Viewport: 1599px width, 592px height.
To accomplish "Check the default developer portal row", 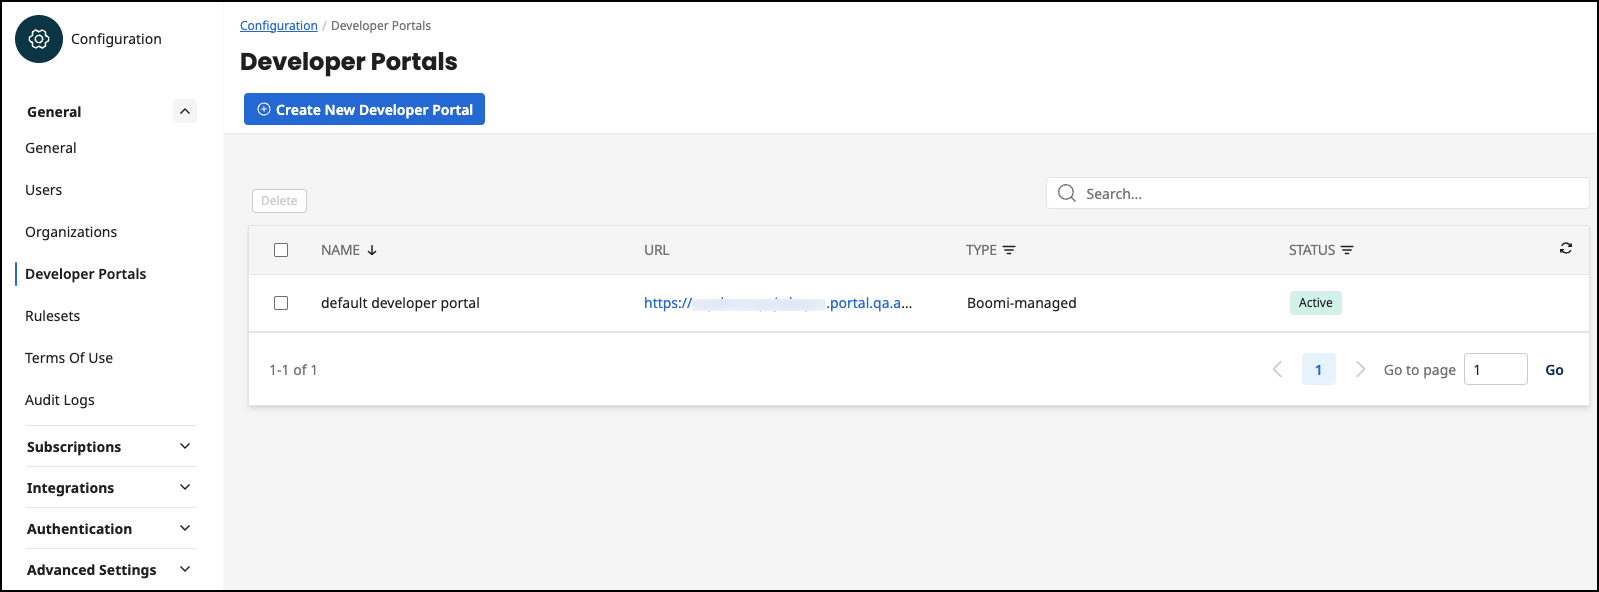I will 281,303.
